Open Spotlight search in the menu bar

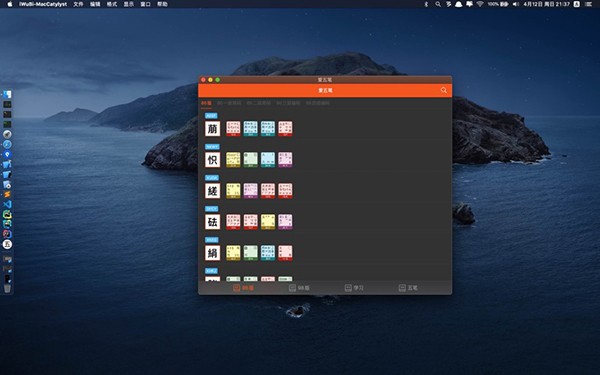438,4
